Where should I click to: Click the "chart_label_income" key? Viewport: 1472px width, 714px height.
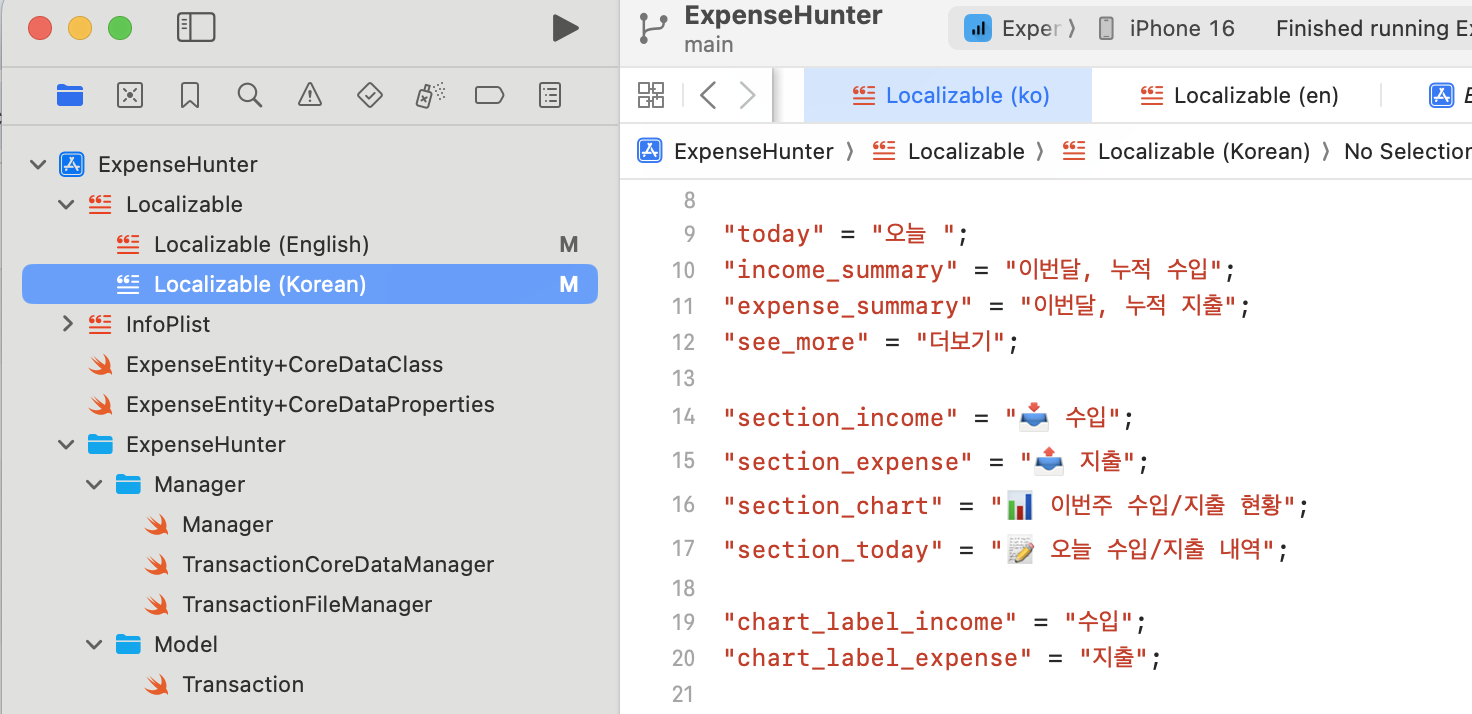(x=870, y=622)
